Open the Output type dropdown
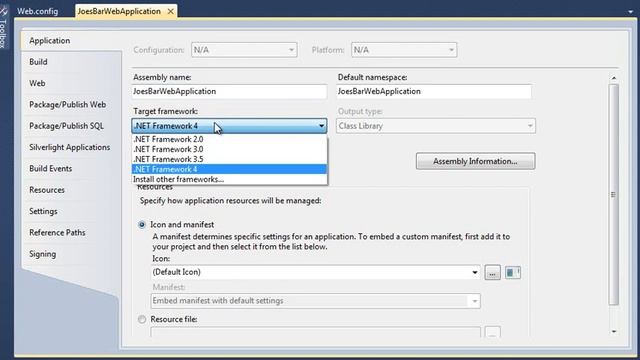The image size is (640, 360). click(436, 126)
